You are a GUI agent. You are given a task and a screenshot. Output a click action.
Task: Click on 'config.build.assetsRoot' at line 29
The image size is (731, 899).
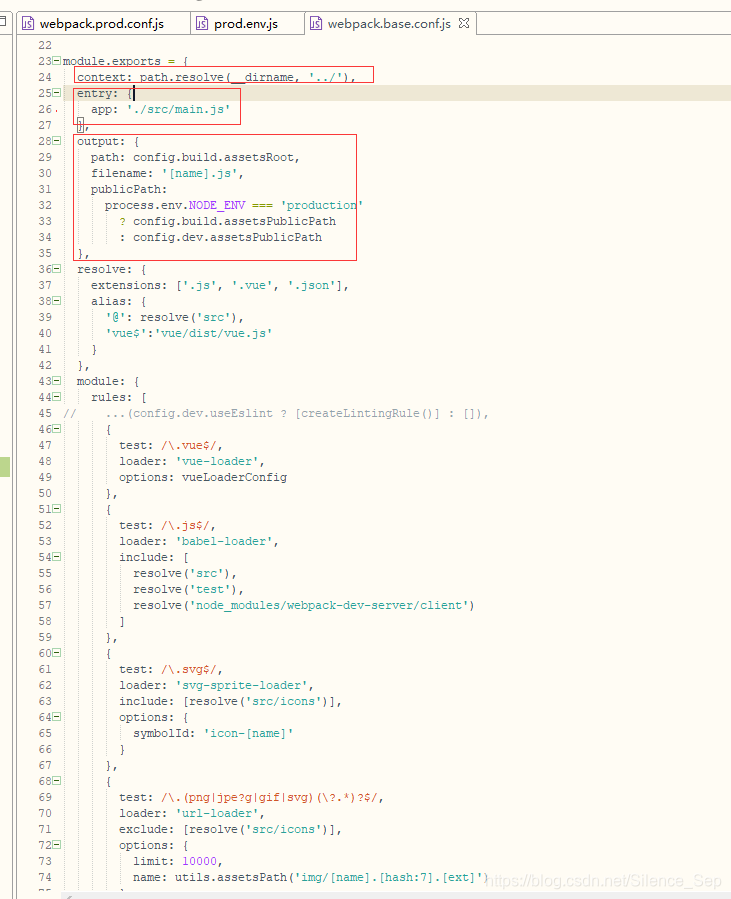213,157
